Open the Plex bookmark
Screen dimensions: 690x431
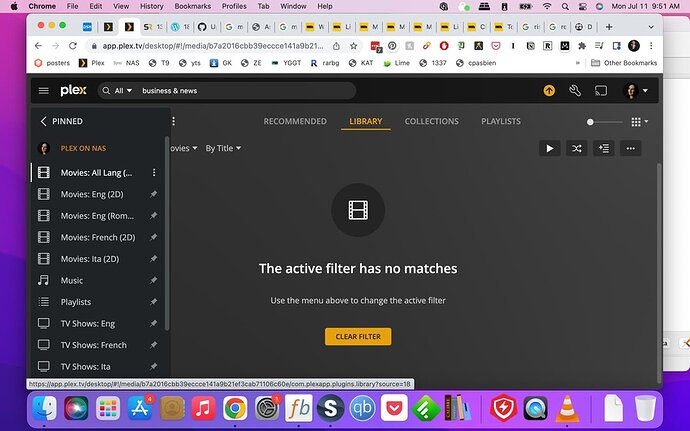tap(92, 63)
